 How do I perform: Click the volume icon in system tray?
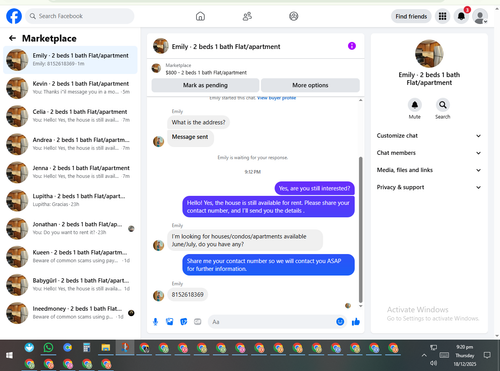point(434,363)
